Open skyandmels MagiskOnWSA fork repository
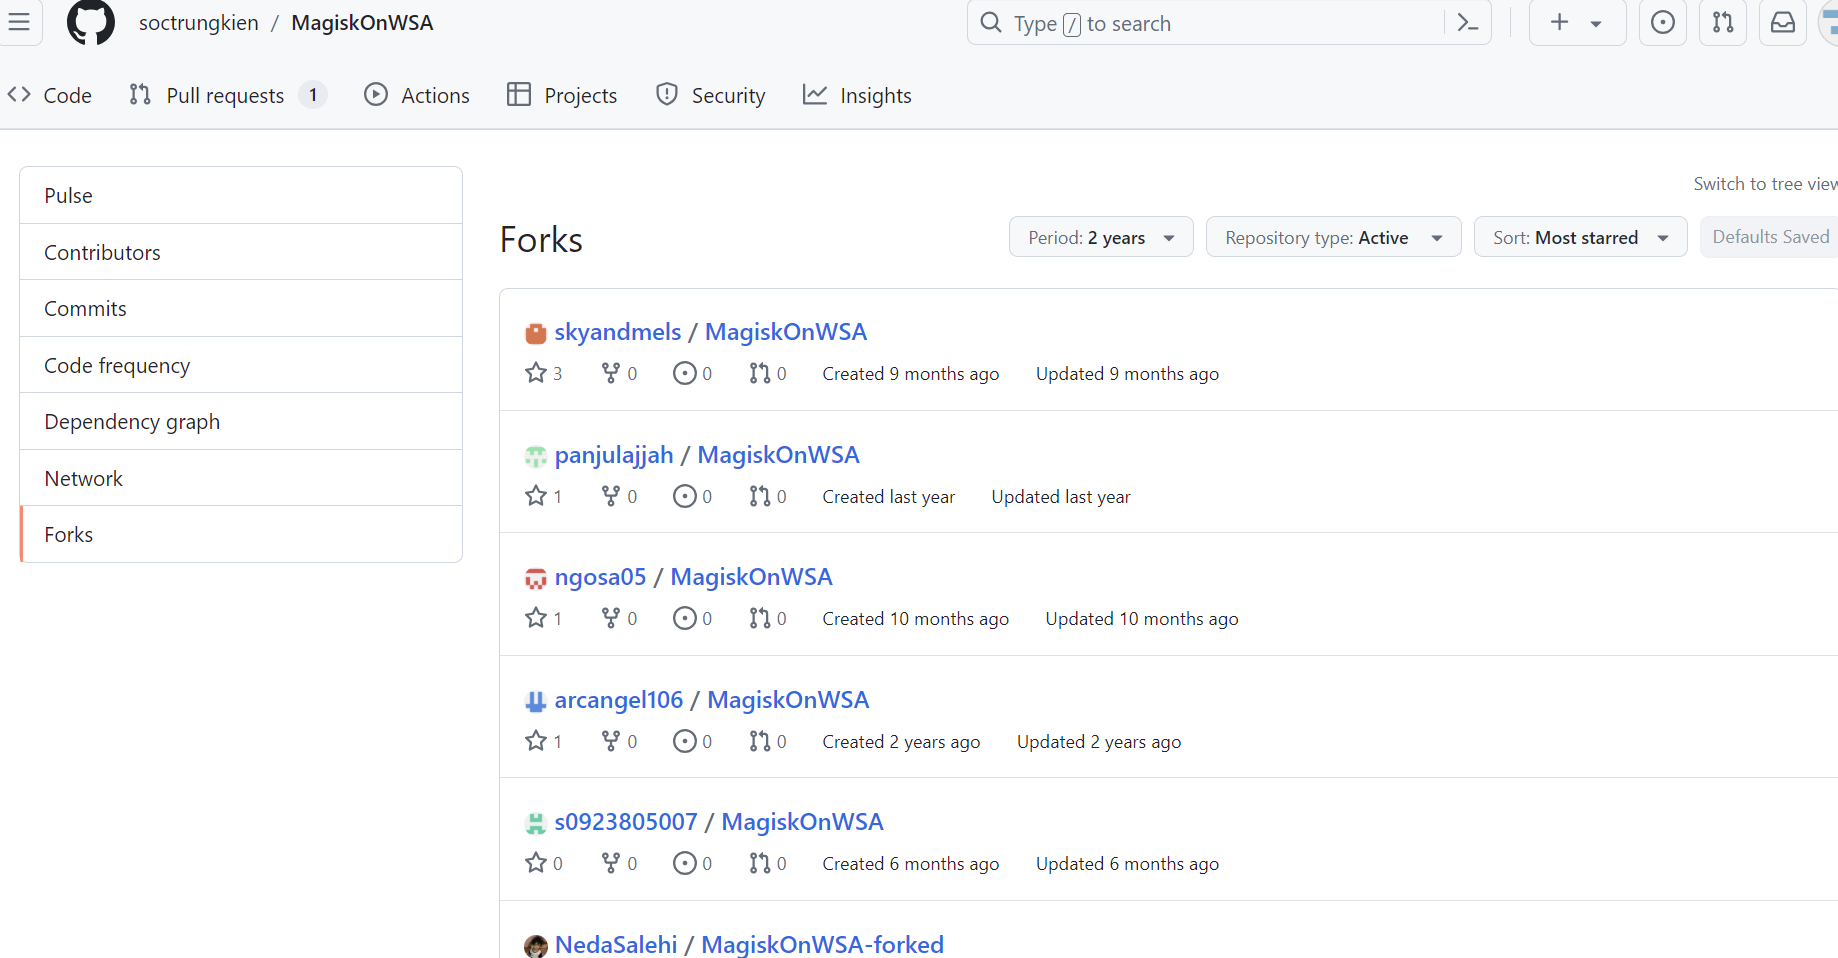This screenshot has width=1838, height=958. pos(786,332)
